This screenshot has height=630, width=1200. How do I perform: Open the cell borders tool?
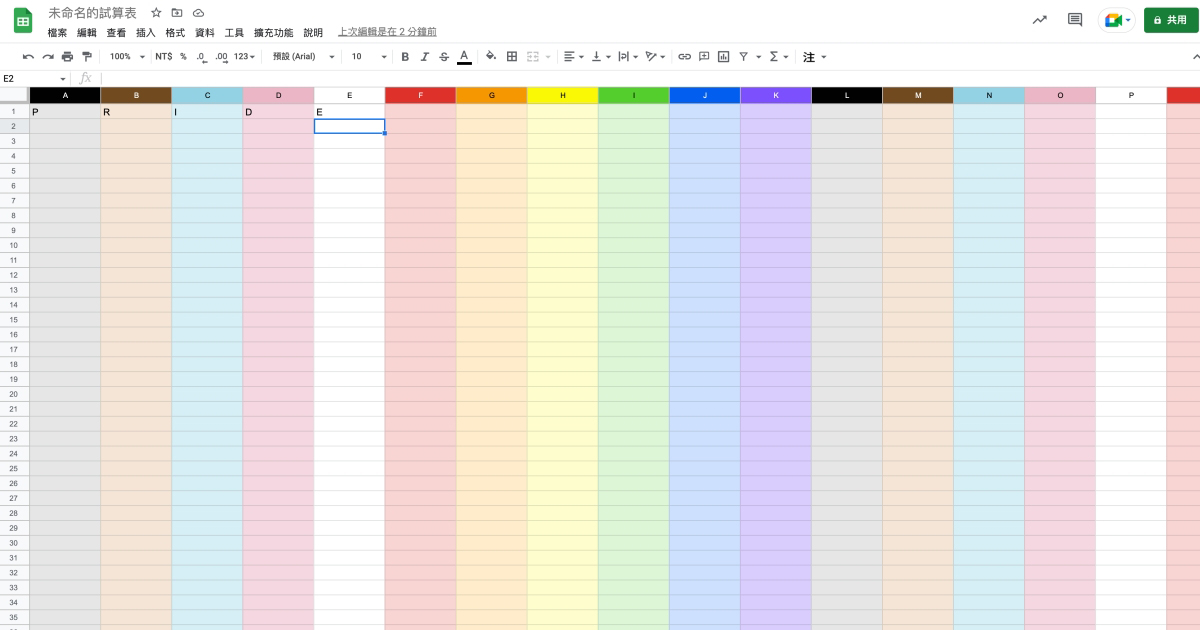[x=512, y=57]
